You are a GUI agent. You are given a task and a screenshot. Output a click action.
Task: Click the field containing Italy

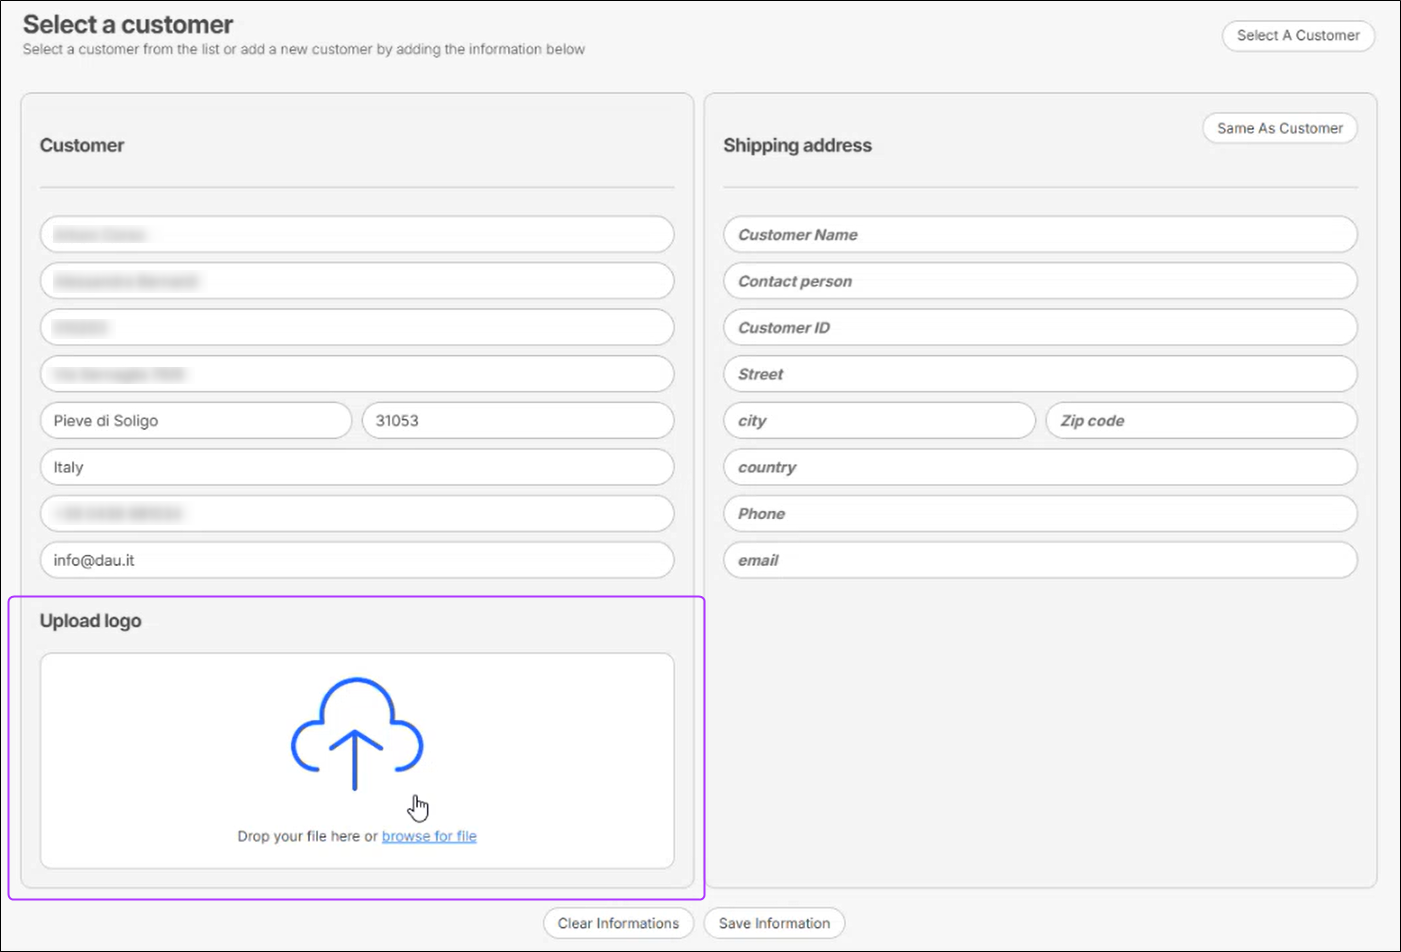(x=356, y=466)
